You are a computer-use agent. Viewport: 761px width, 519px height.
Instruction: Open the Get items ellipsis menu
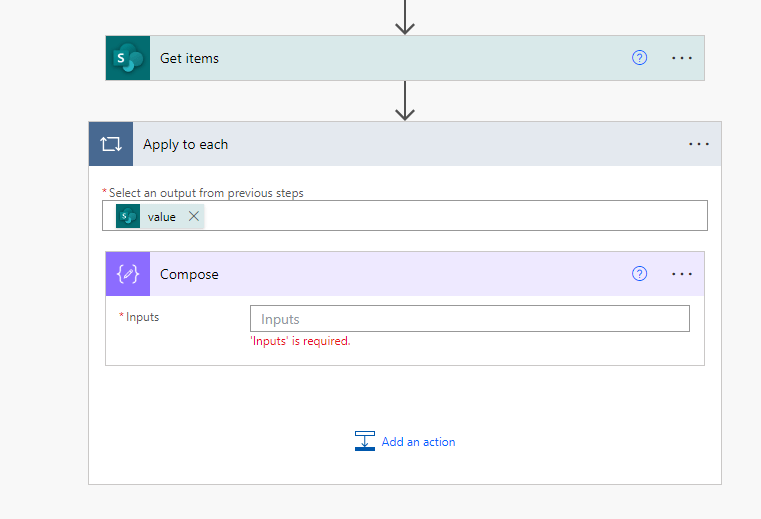(x=682, y=58)
